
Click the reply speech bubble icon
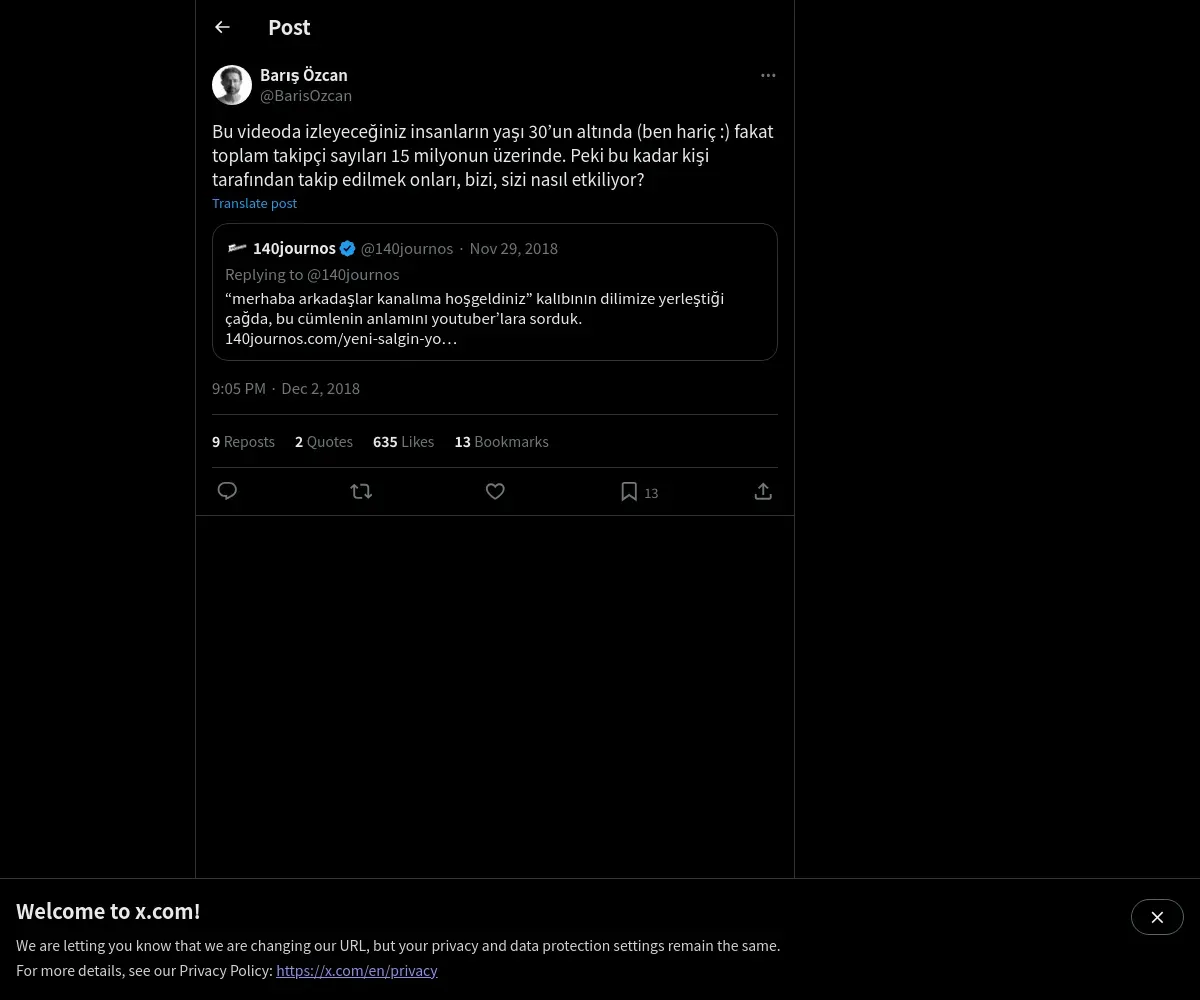point(227,491)
